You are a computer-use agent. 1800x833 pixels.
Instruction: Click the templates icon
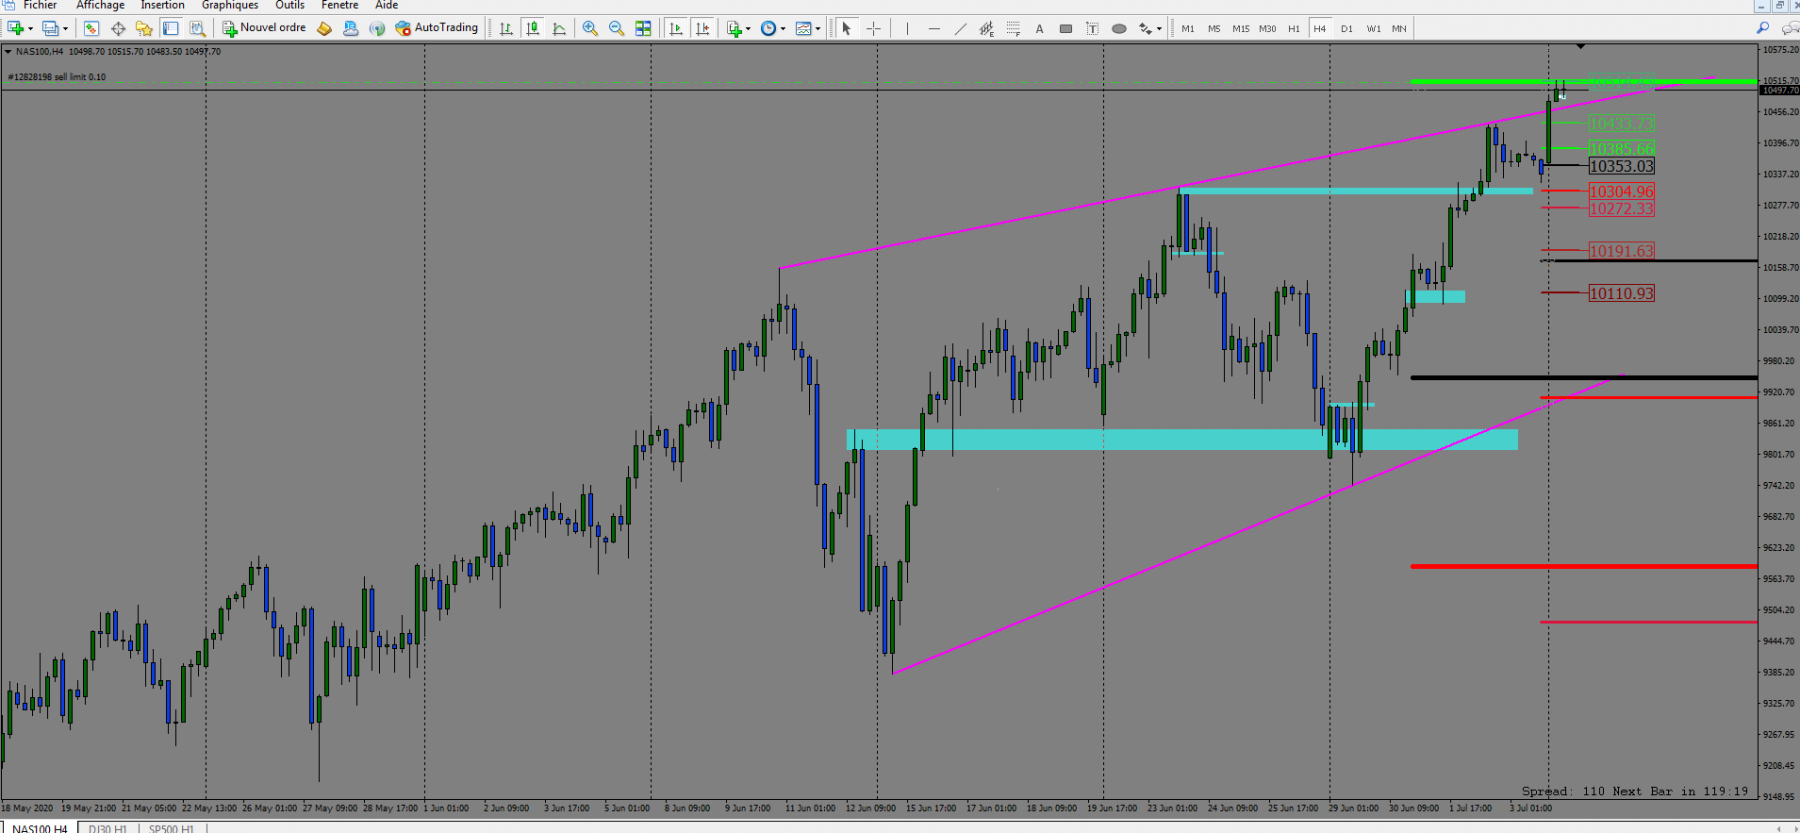803,28
